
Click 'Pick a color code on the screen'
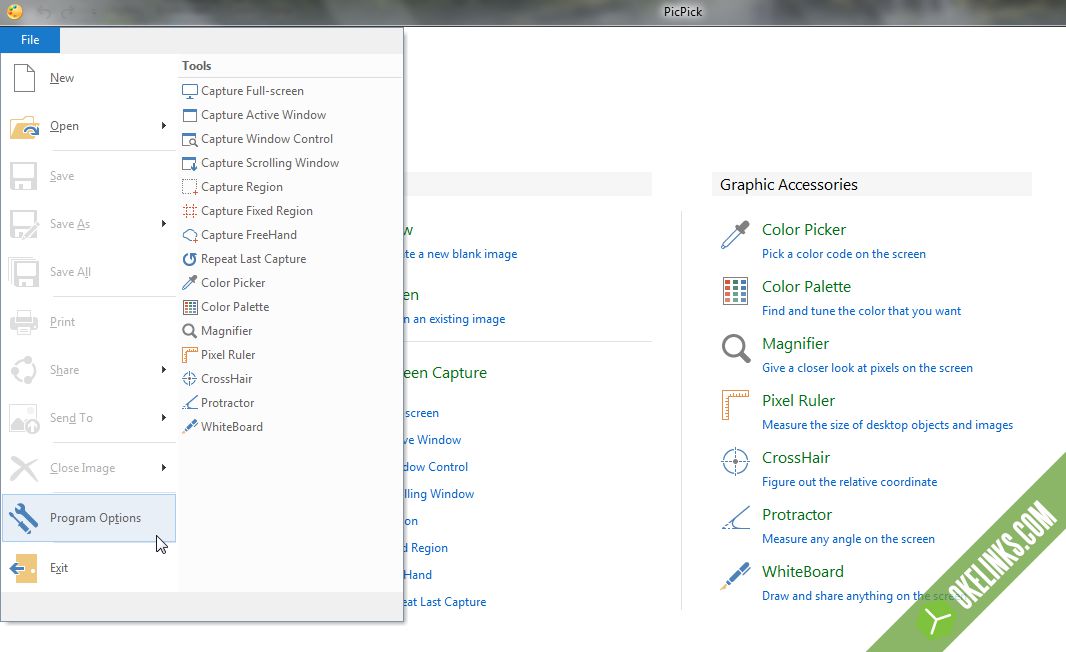pyautogui.click(x=844, y=254)
